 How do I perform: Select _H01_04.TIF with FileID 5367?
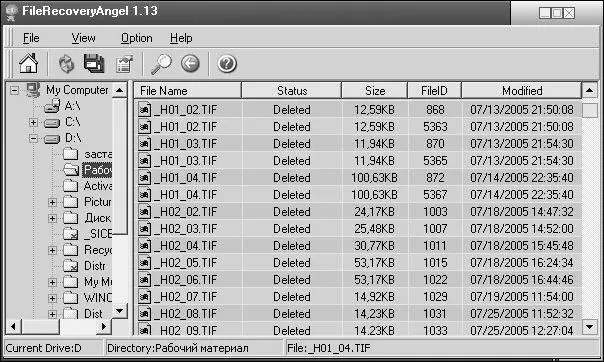point(357,194)
